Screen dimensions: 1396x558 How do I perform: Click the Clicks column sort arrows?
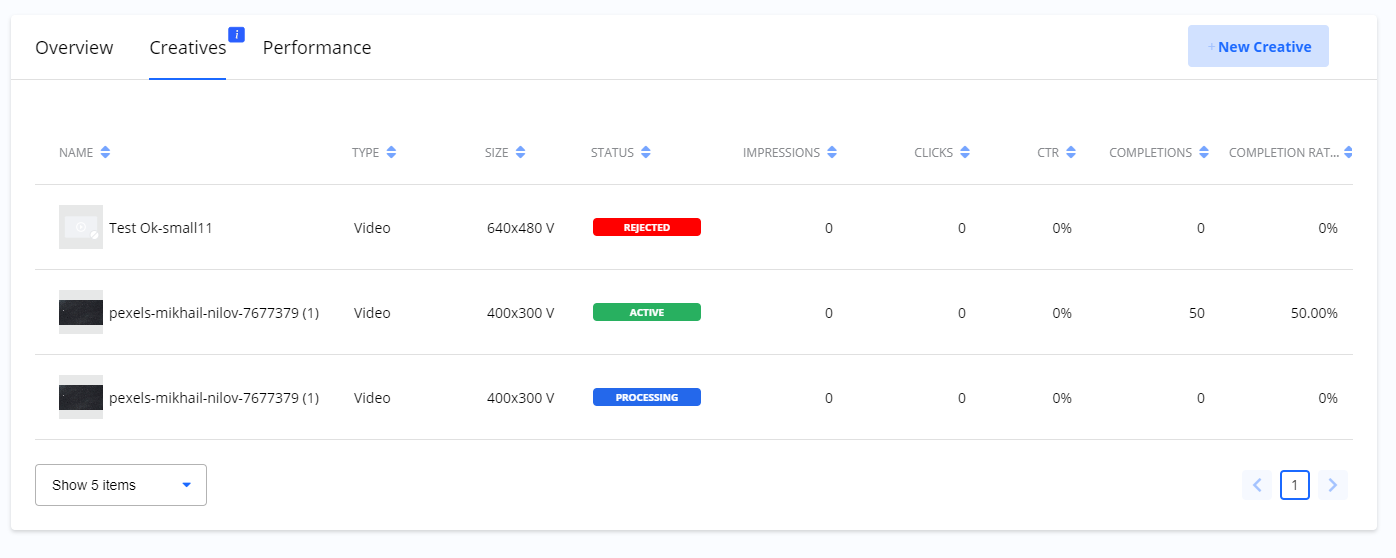pos(965,153)
